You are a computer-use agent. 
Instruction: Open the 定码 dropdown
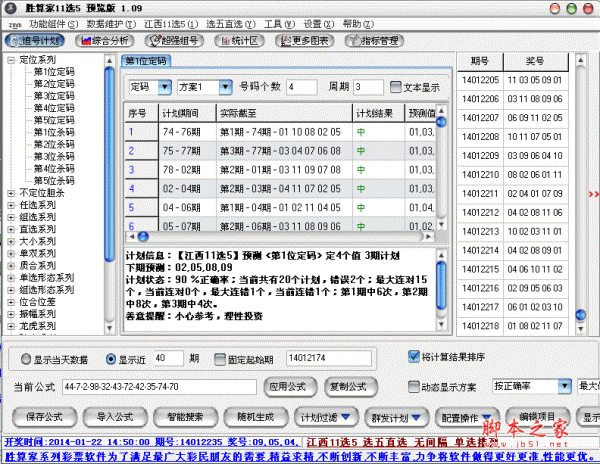(165, 87)
